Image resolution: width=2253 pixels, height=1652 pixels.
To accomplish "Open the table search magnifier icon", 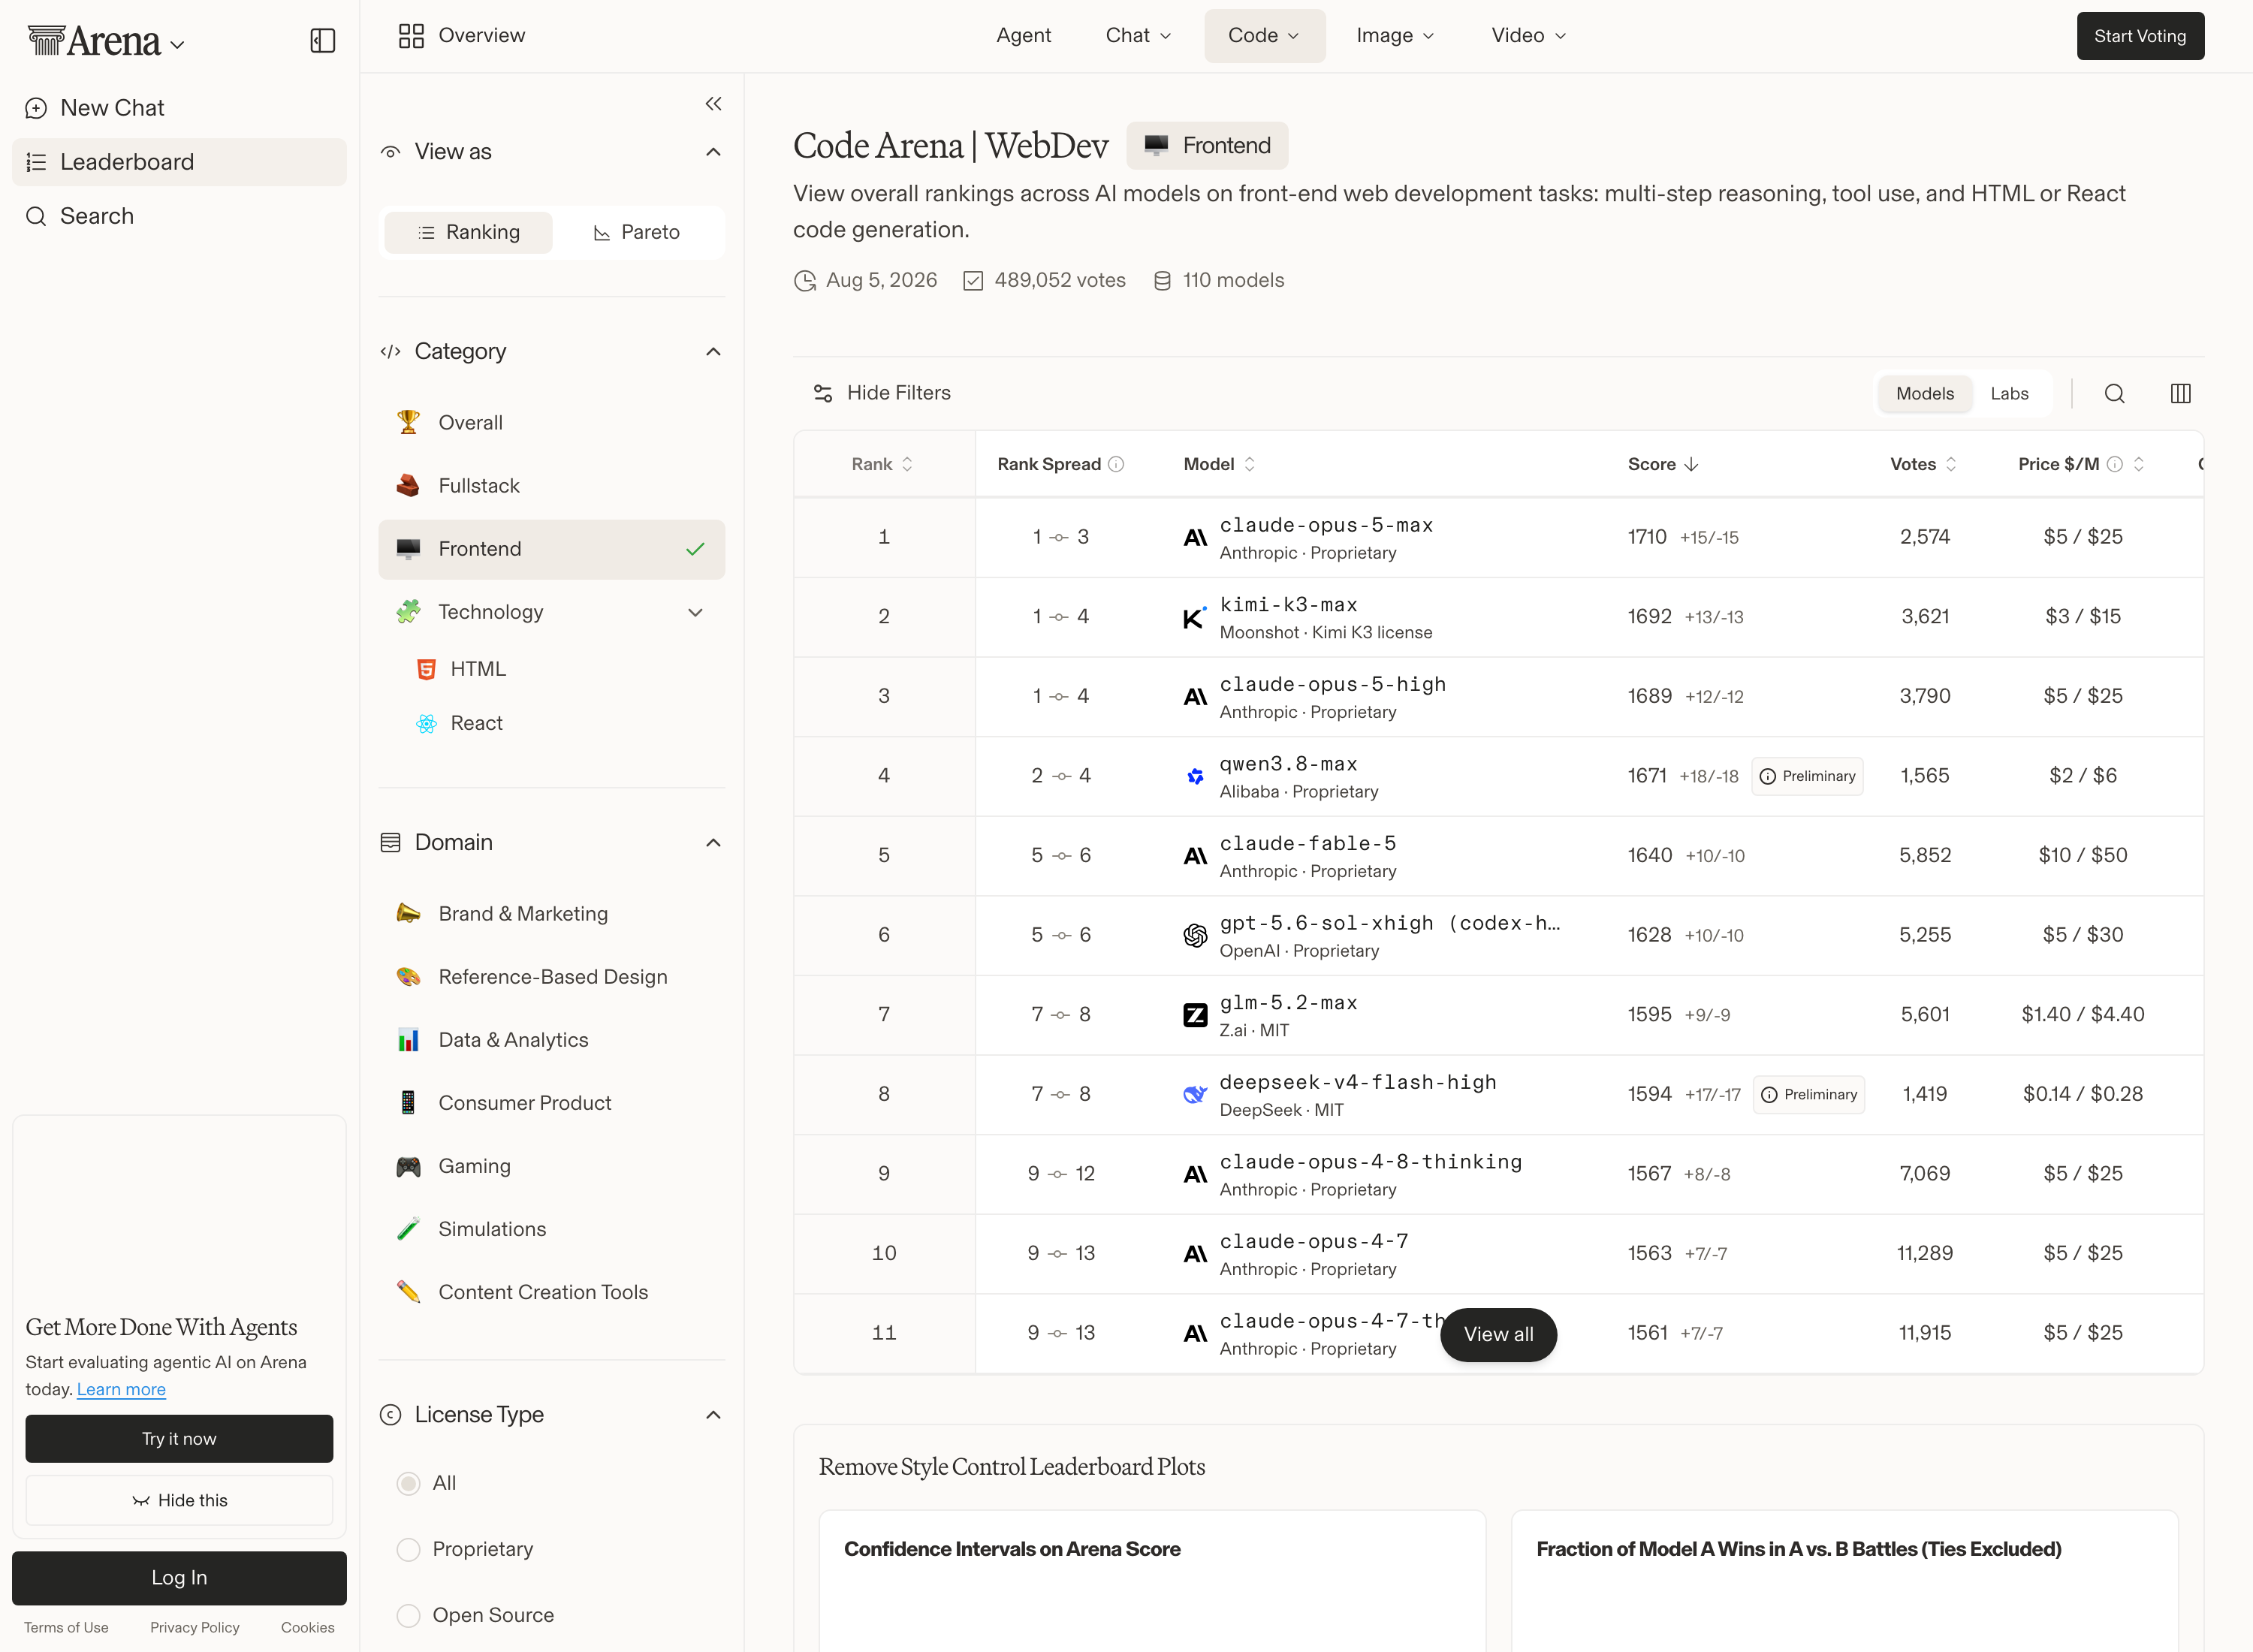I will [x=2114, y=393].
